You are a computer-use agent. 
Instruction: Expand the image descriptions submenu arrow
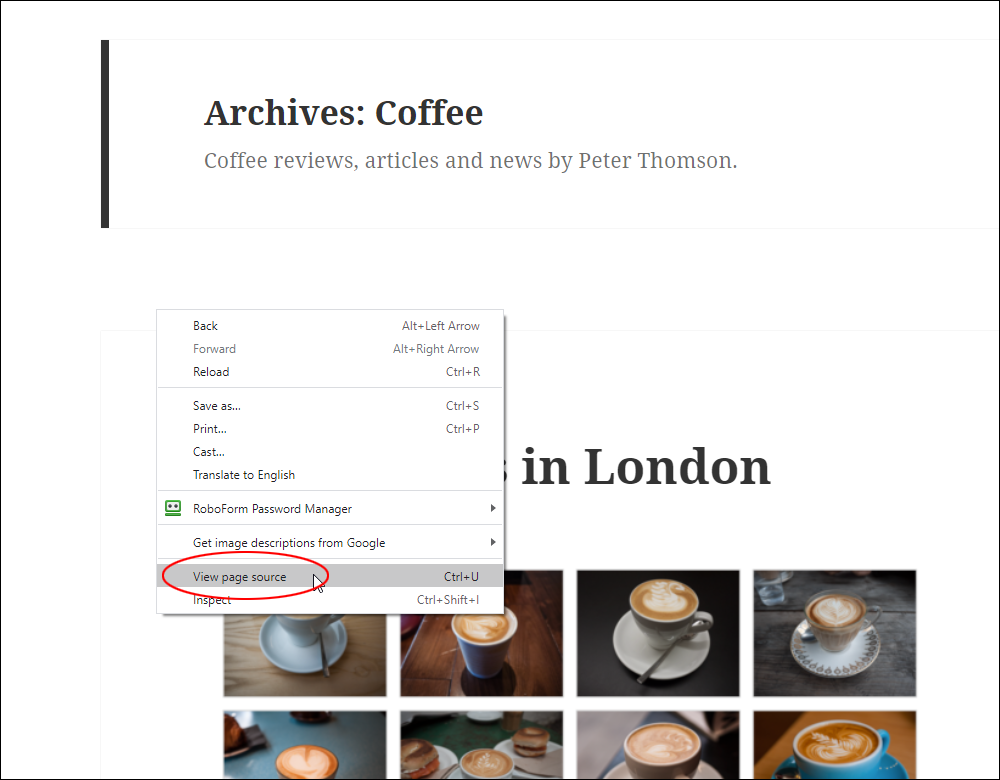[x=492, y=542]
